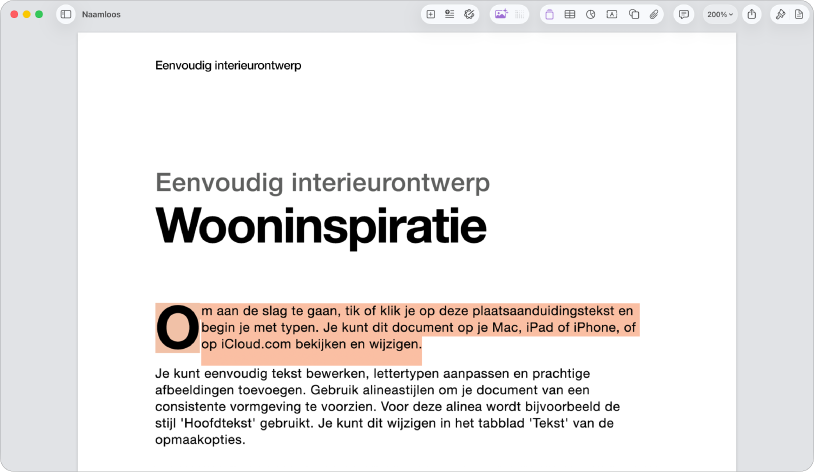
Task: Click the word lettertypen in second paragraph
Action: pyautogui.click(x=405, y=373)
